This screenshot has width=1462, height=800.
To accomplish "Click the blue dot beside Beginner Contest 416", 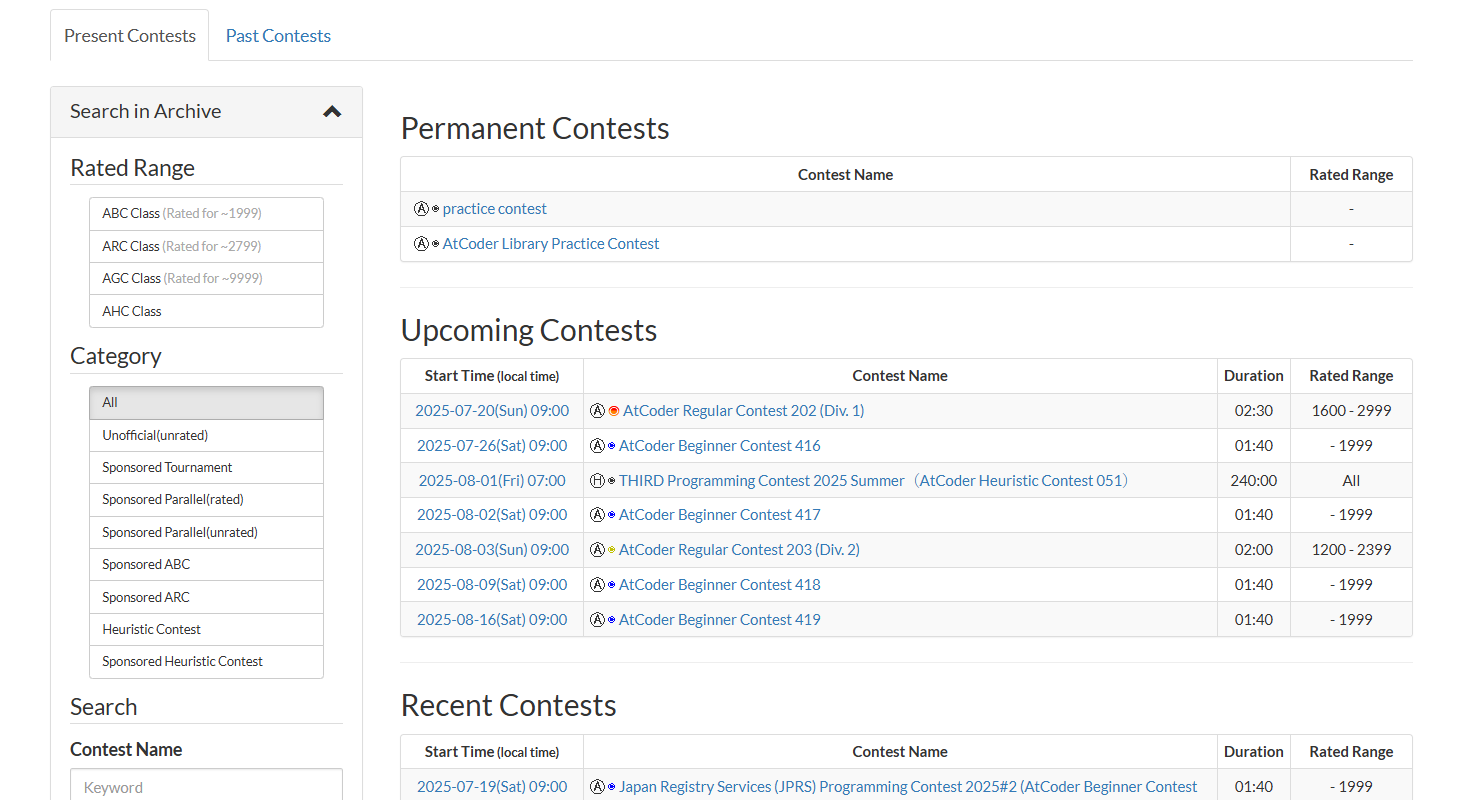I will tap(611, 446).
